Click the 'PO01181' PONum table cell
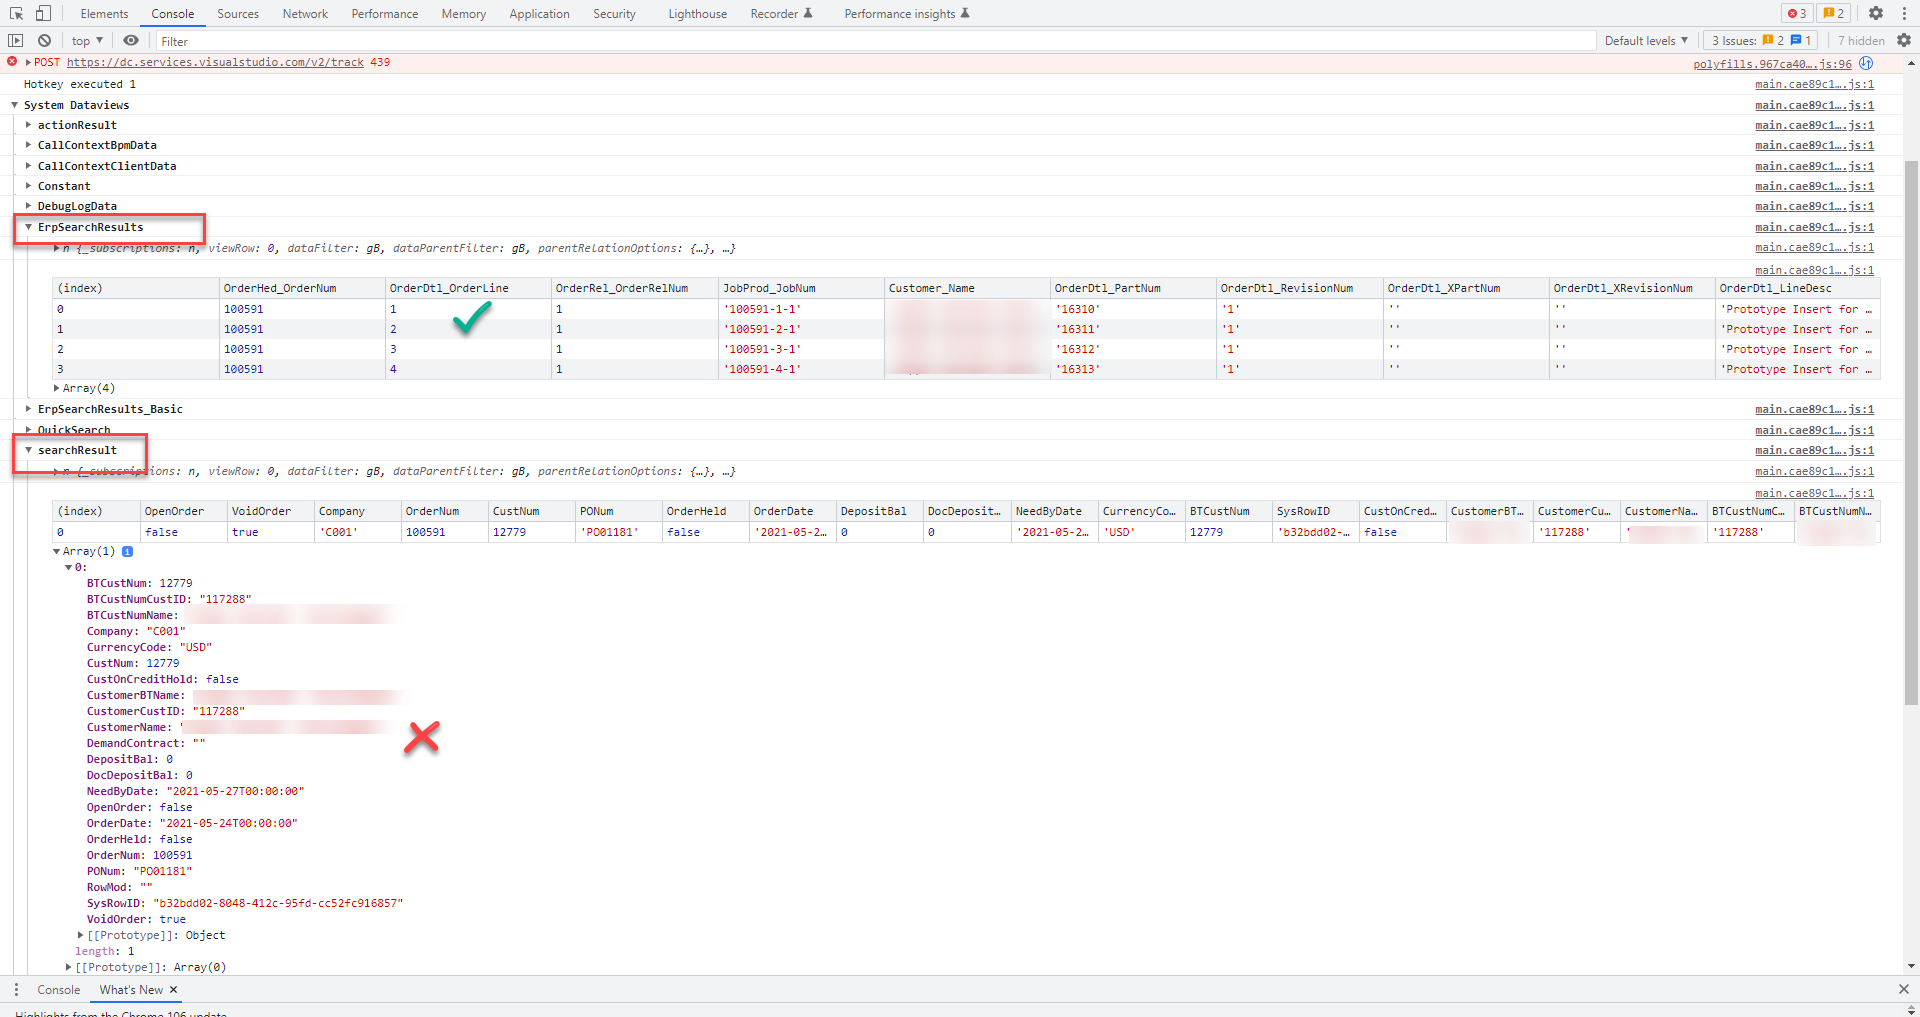This screenshot has height=1017, width=1920. click(619, 532)
